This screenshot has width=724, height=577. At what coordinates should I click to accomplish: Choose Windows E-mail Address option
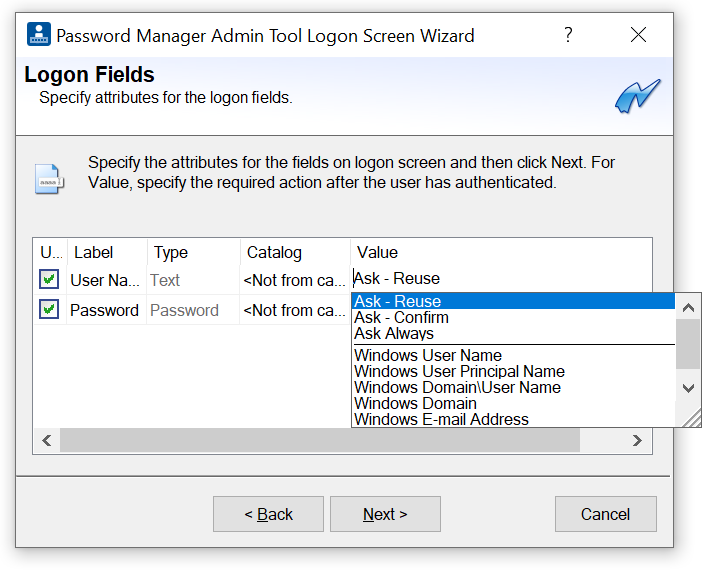(441, 420)
